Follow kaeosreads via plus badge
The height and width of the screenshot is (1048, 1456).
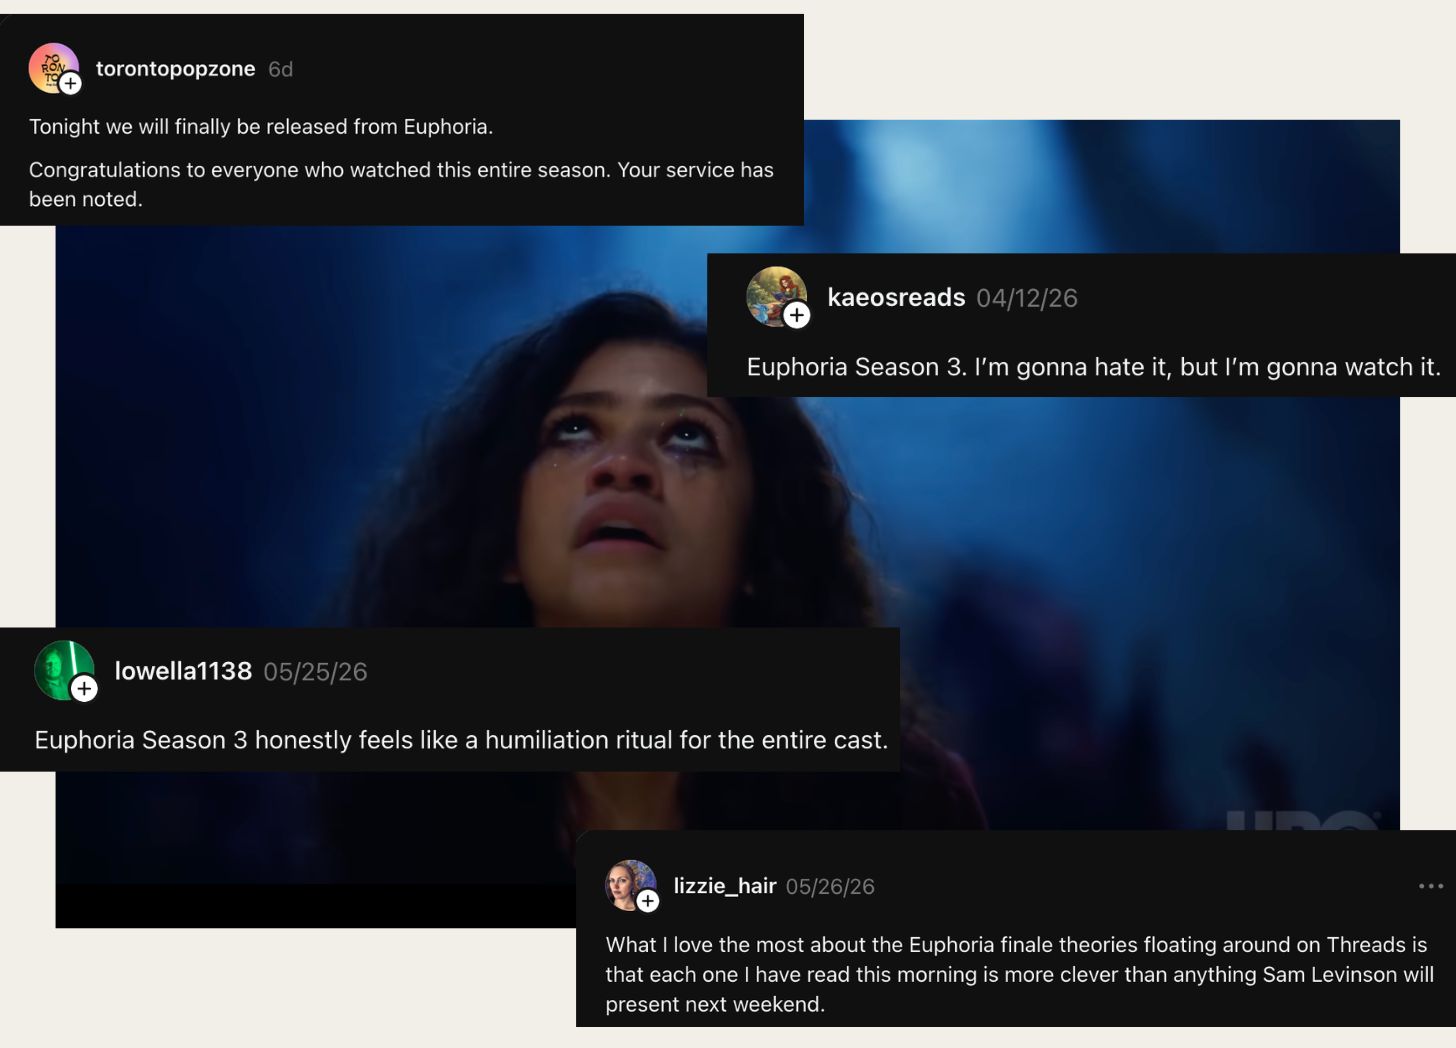point(796,316)
